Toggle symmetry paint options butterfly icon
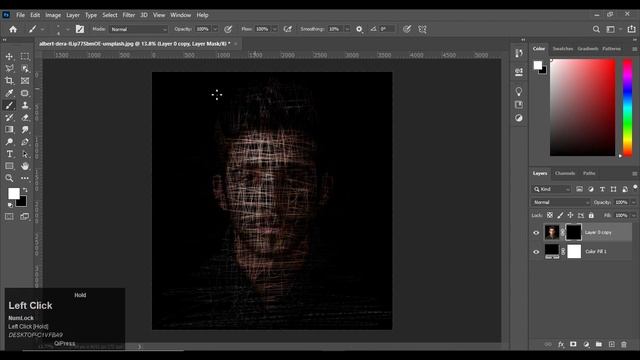This screenshot has height=360, width=640. pyautogui.click(x=422, y=29)
